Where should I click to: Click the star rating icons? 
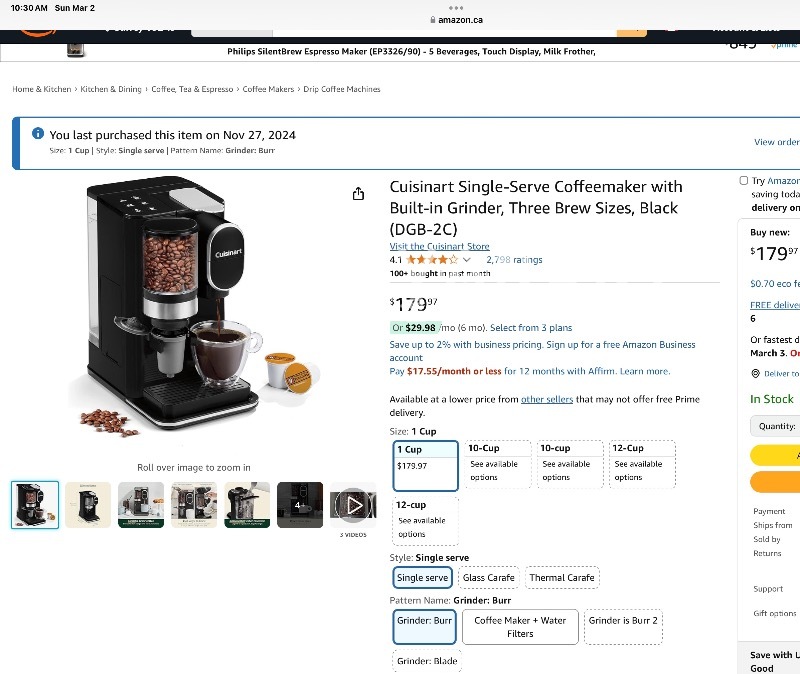[x=432, y=259]
